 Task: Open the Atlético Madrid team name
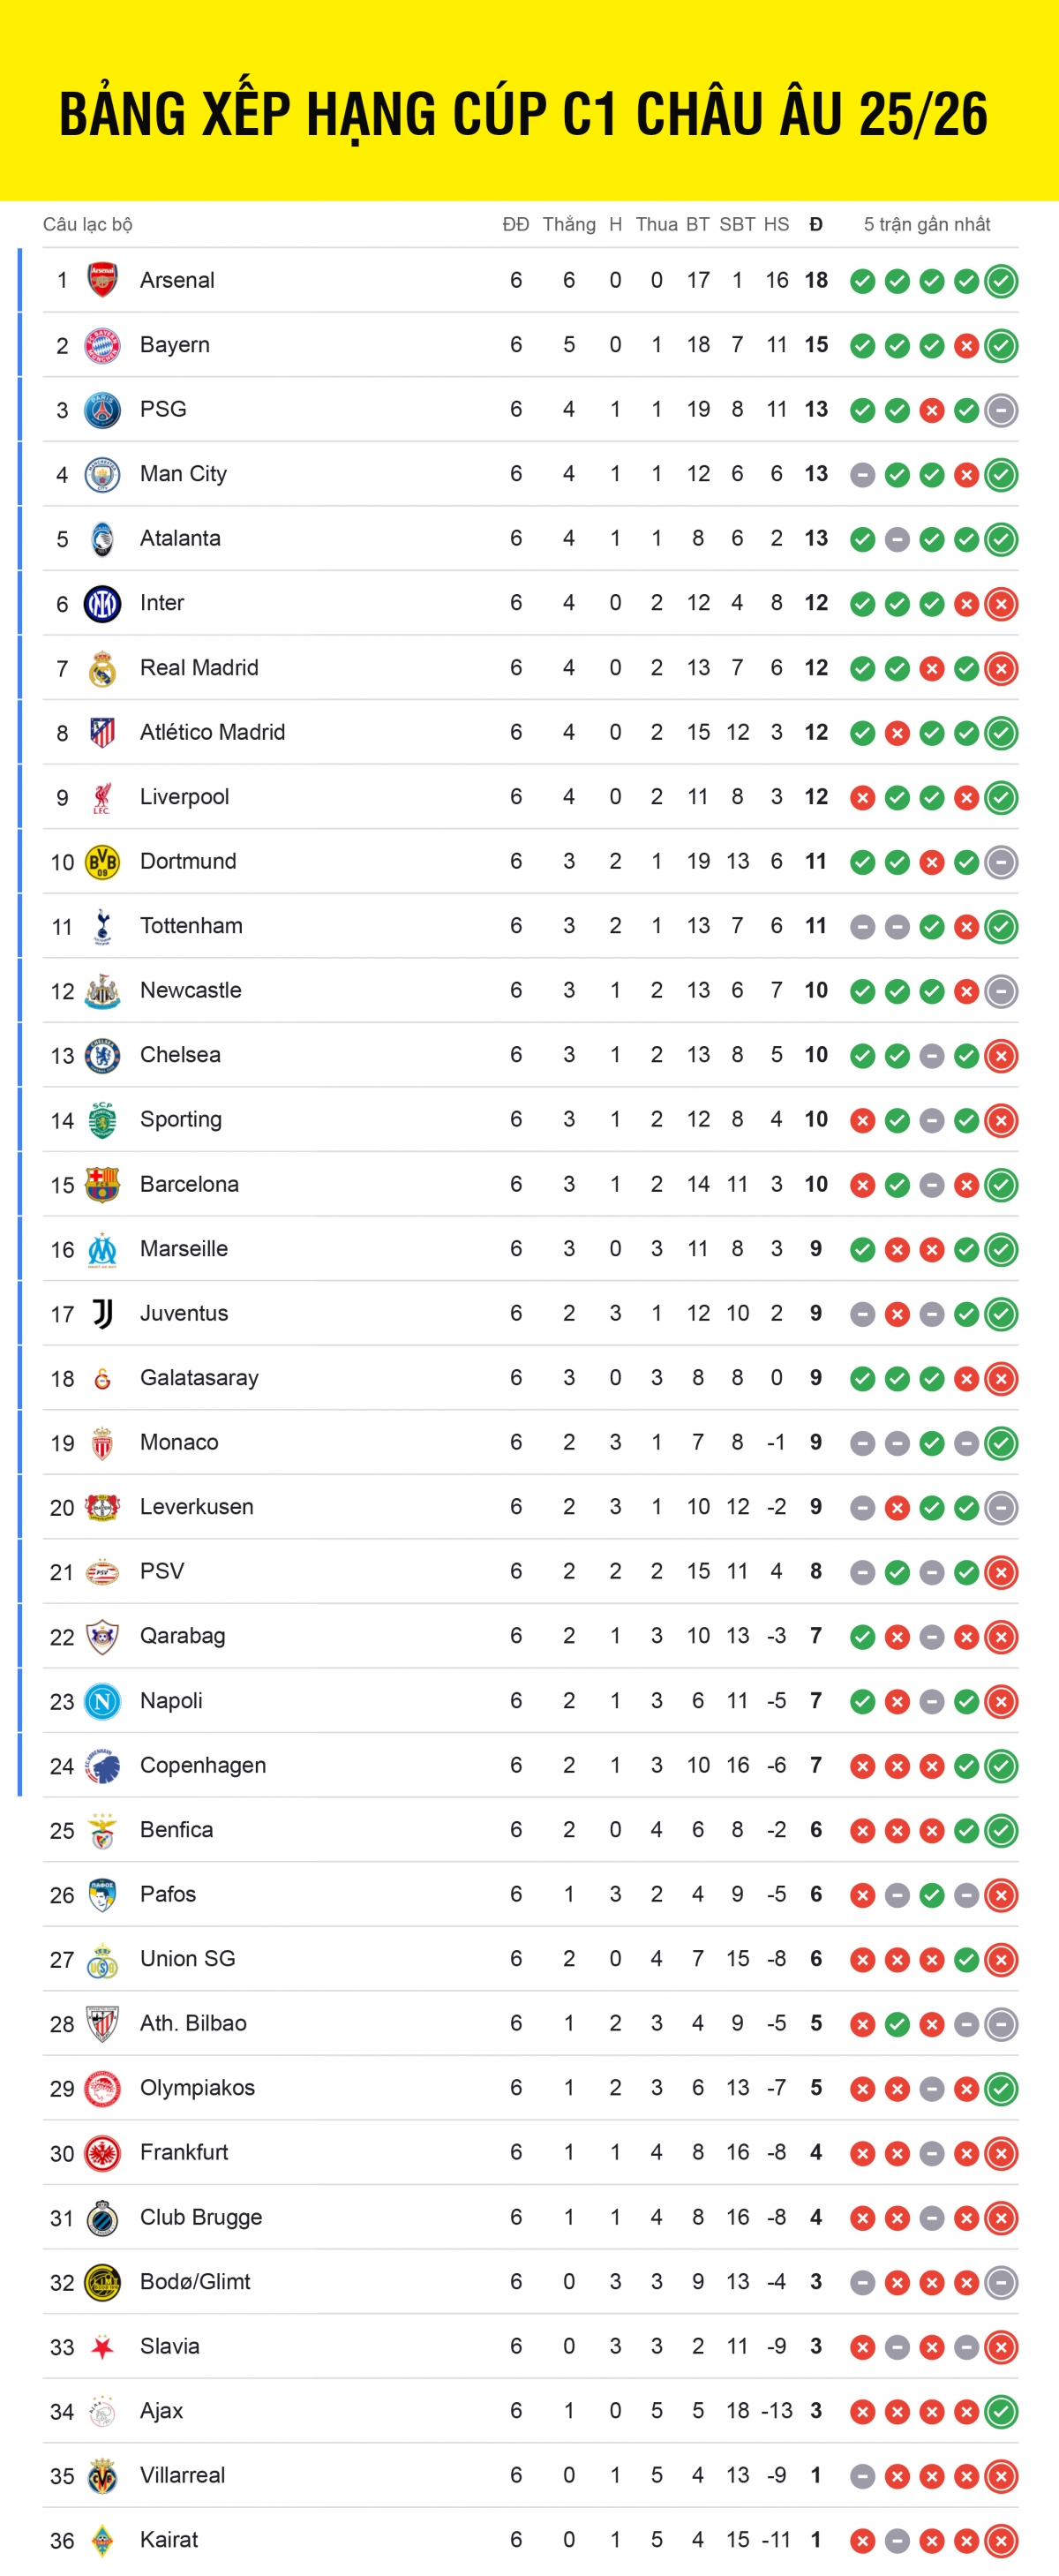tap(212, 732)
